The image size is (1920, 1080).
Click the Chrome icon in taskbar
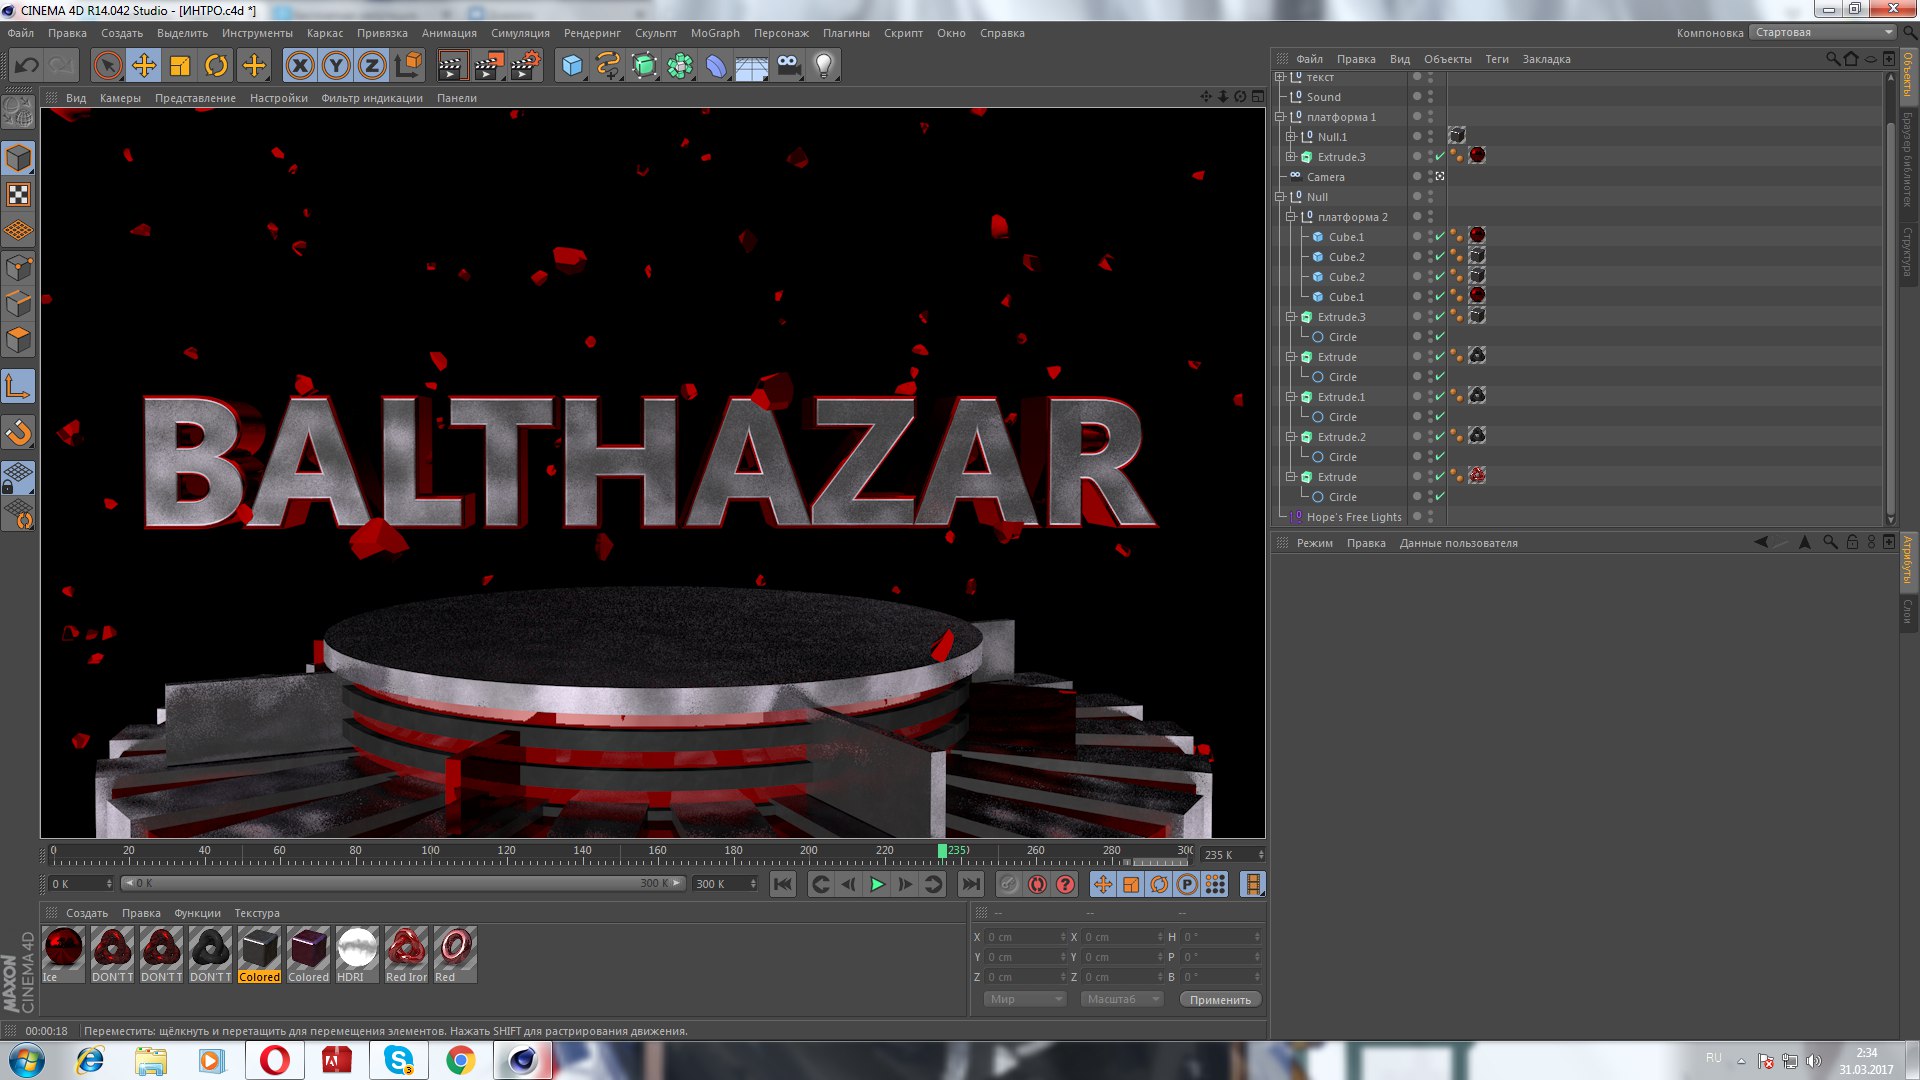pos(460,1060)
